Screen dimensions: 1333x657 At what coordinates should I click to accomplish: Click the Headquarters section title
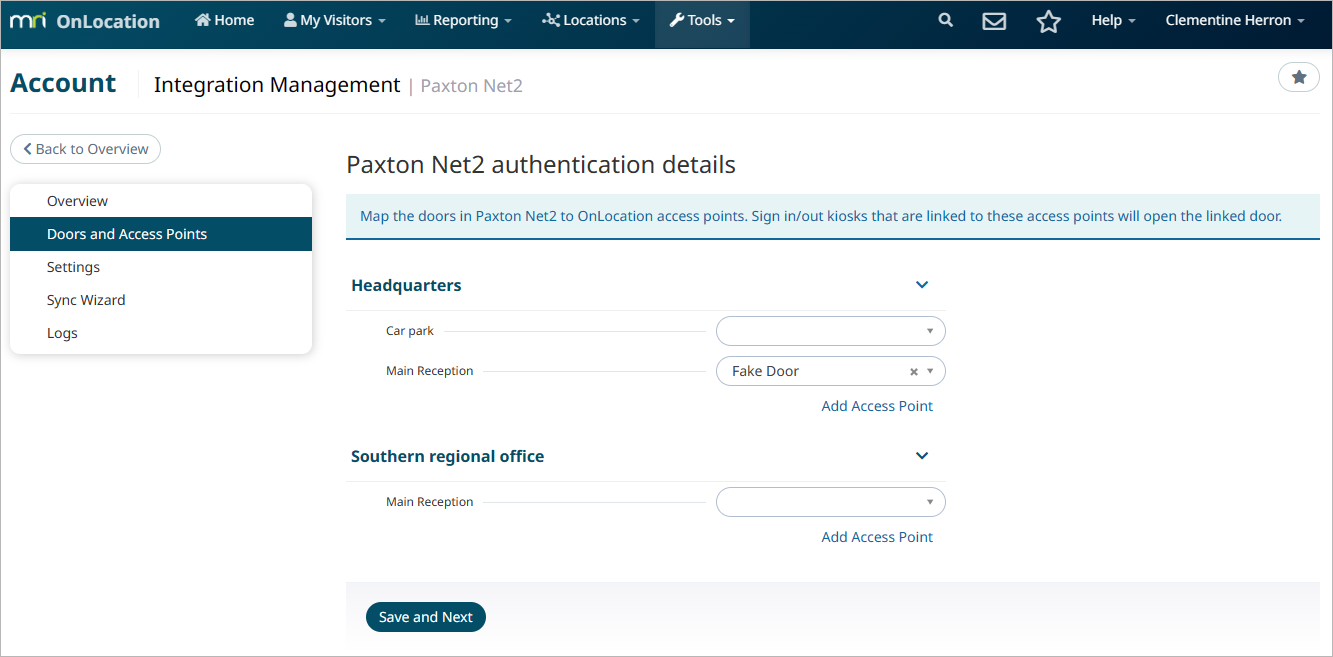[x=406, y=285]
